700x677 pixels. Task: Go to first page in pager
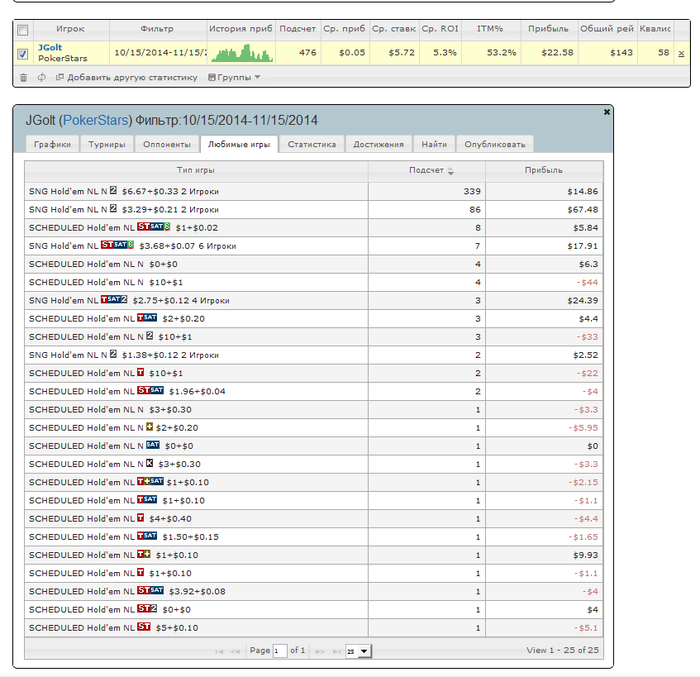219,652
